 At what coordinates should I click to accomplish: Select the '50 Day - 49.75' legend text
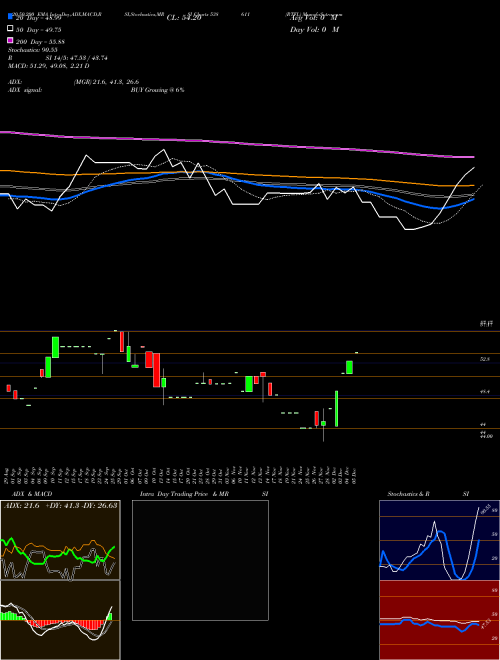pyautogui.click(x=39, y=30)
